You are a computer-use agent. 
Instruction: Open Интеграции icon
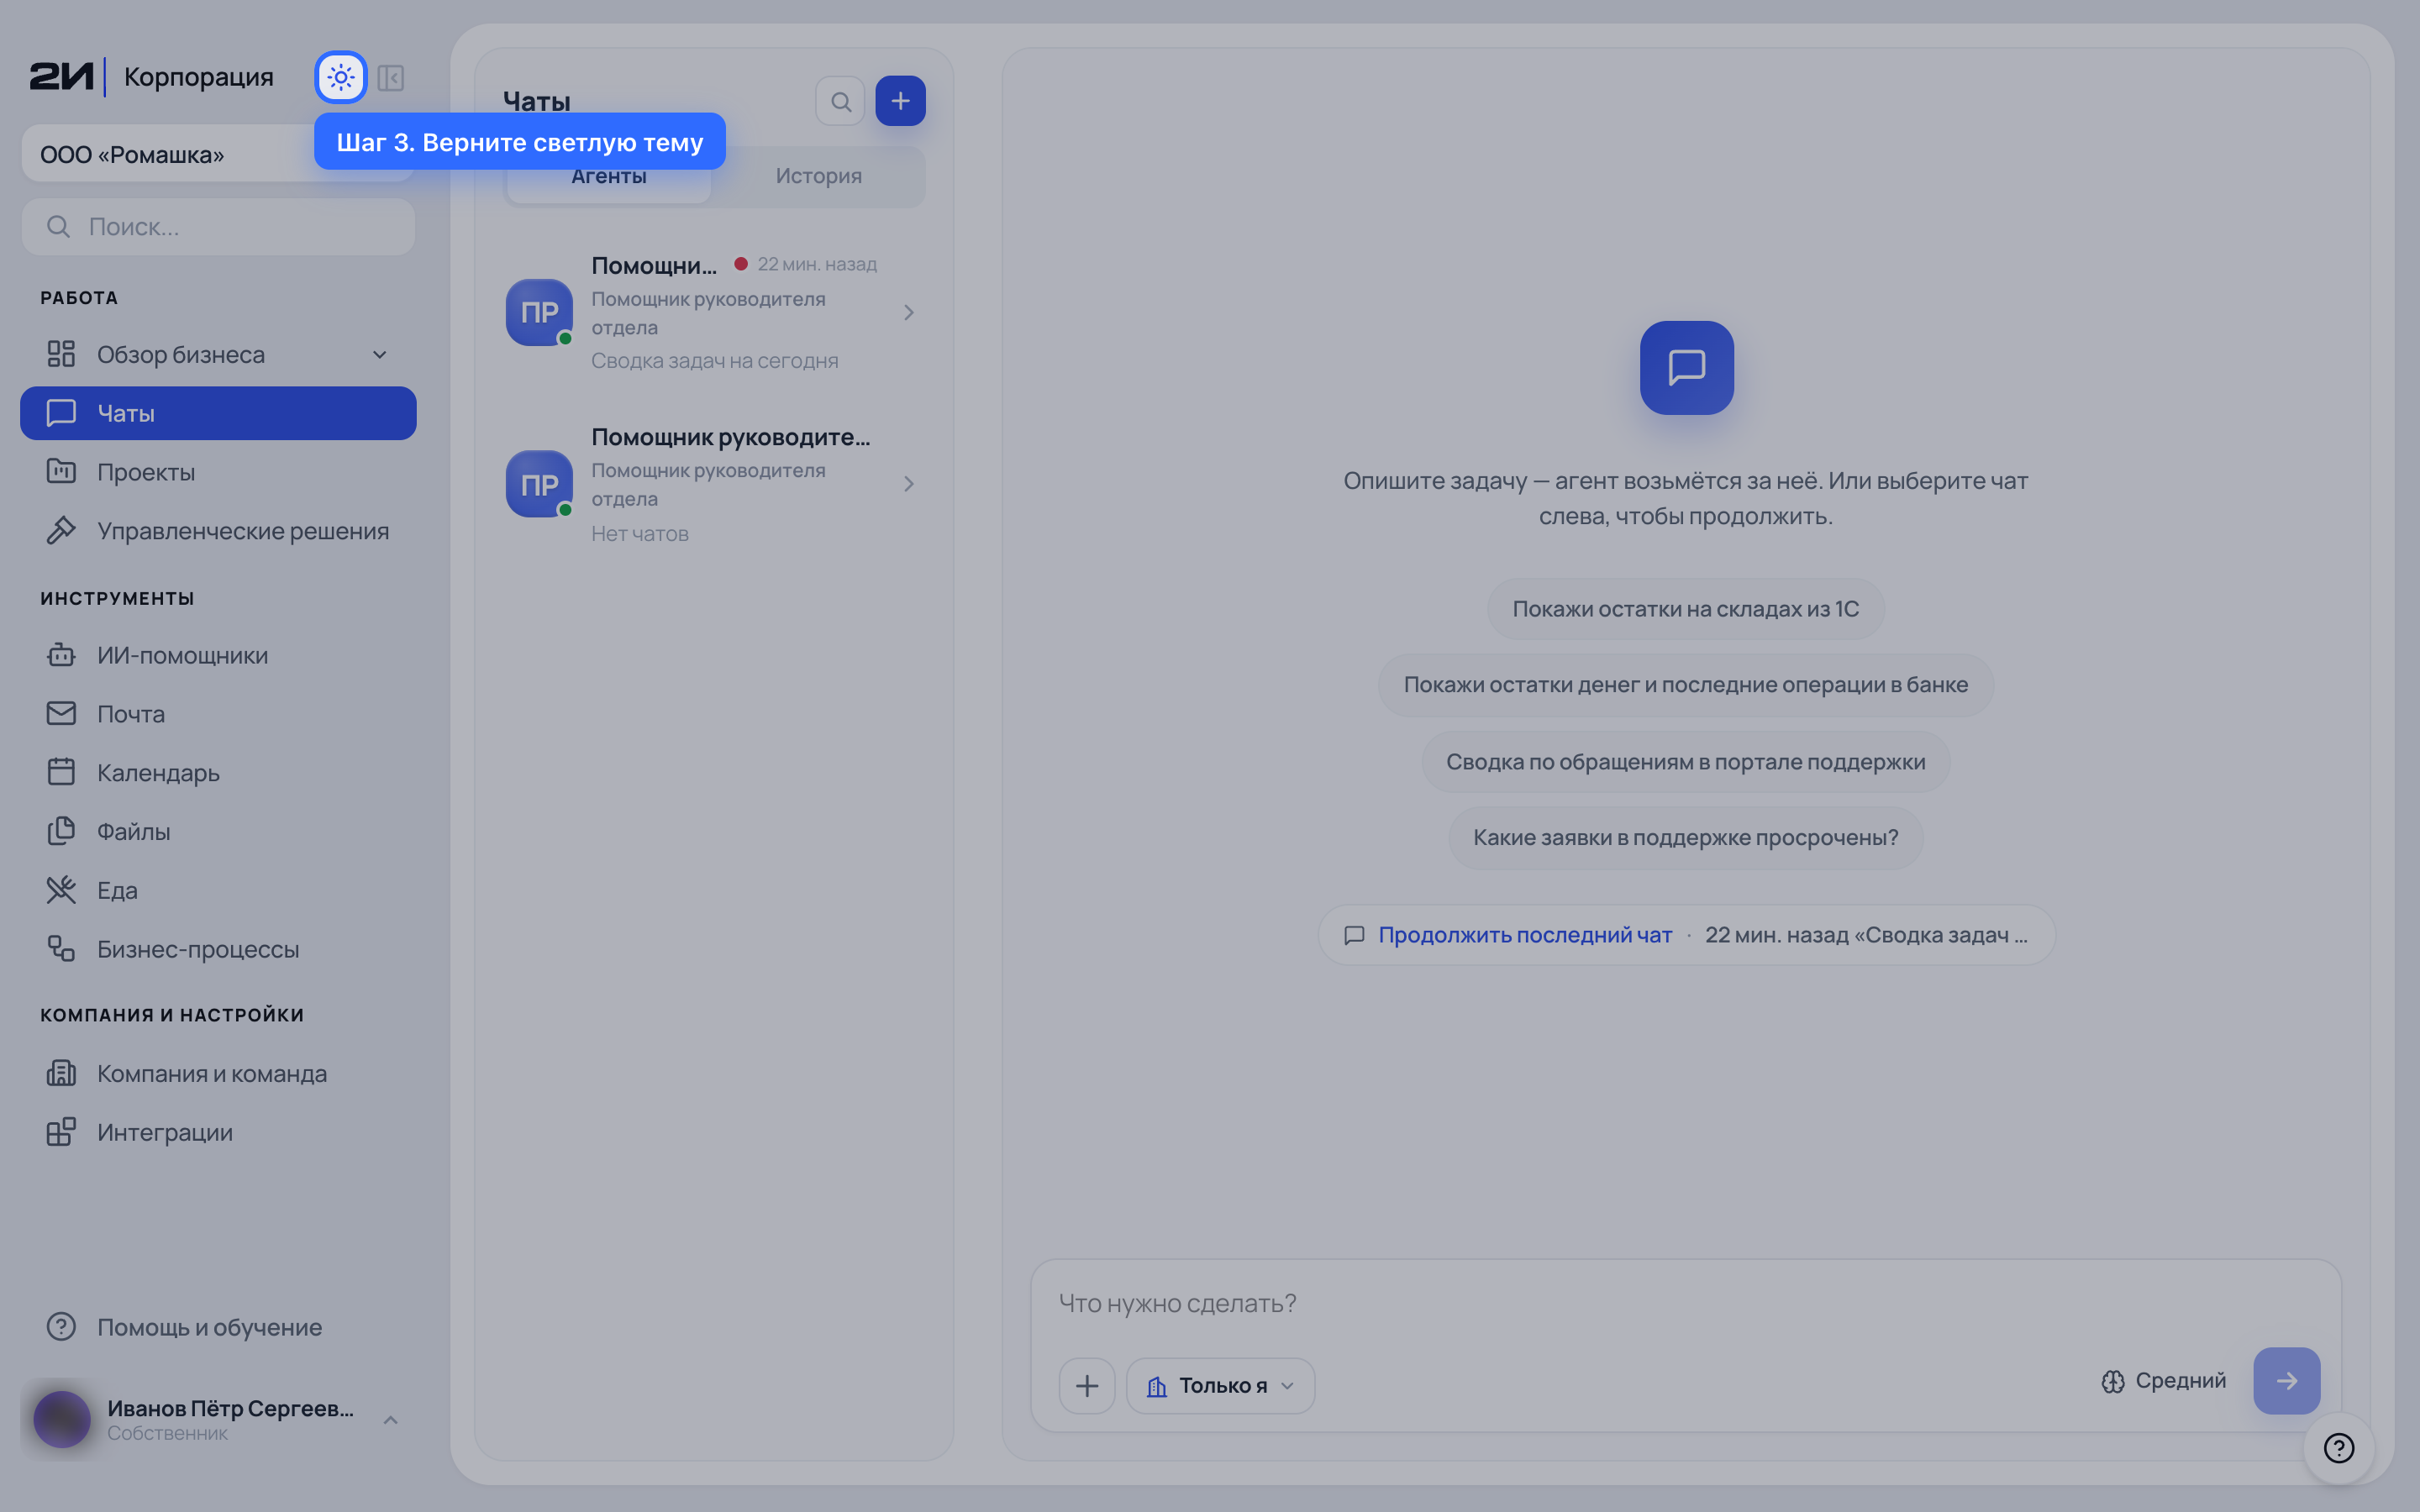[61, 1133]
